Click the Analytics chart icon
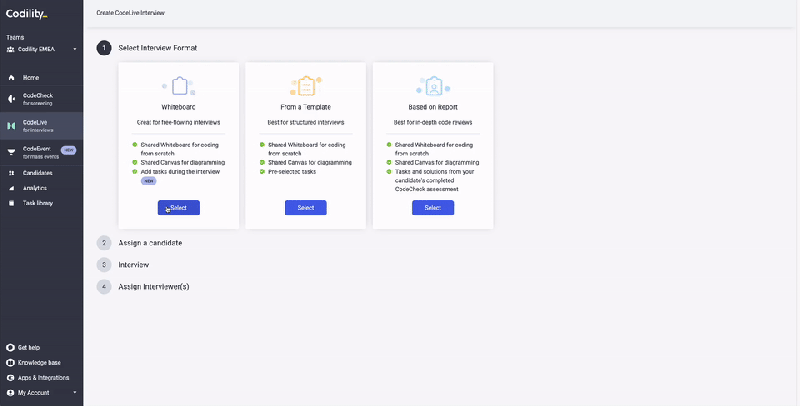800x406 pixels. [x=11, y=188]
